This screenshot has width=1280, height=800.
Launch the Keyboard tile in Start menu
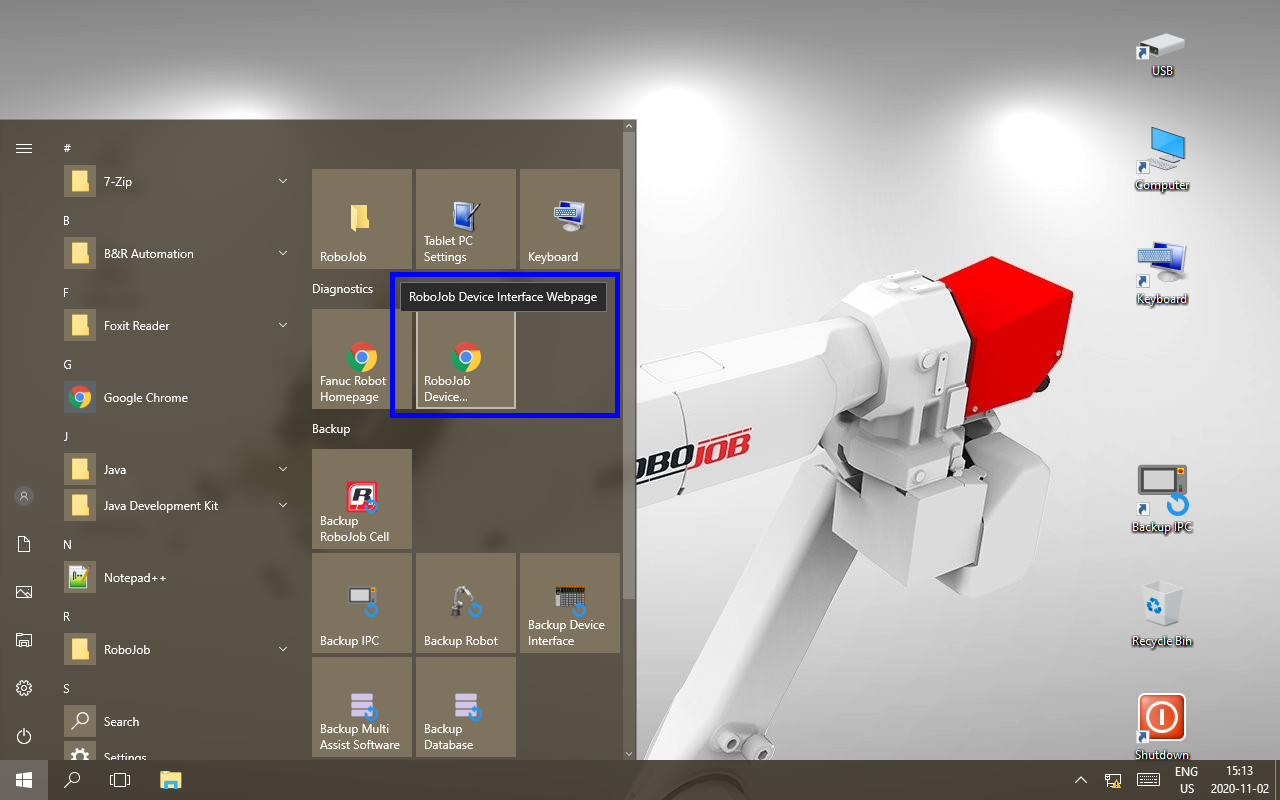tap(570, 219)
